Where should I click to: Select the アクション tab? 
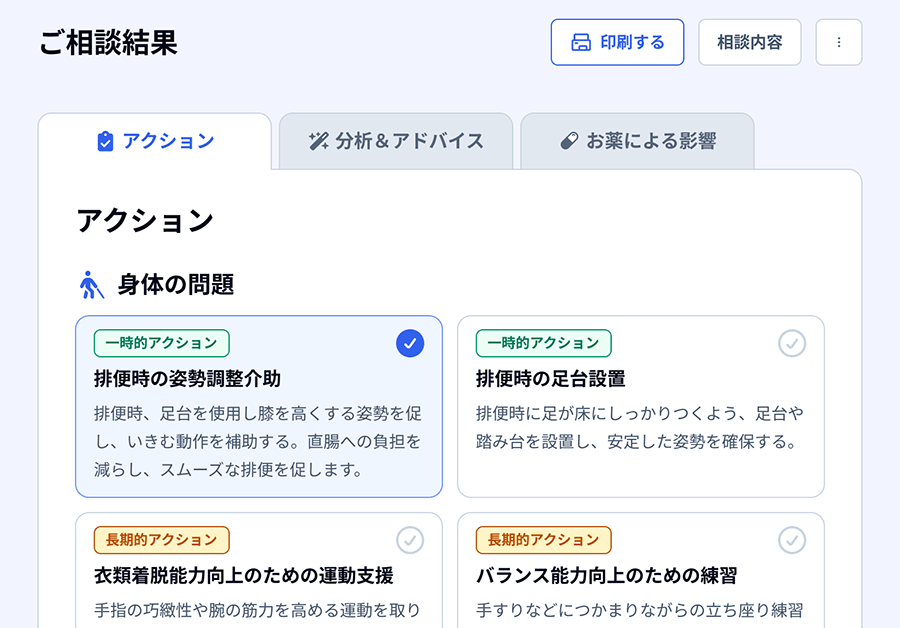tap(155, 141)
